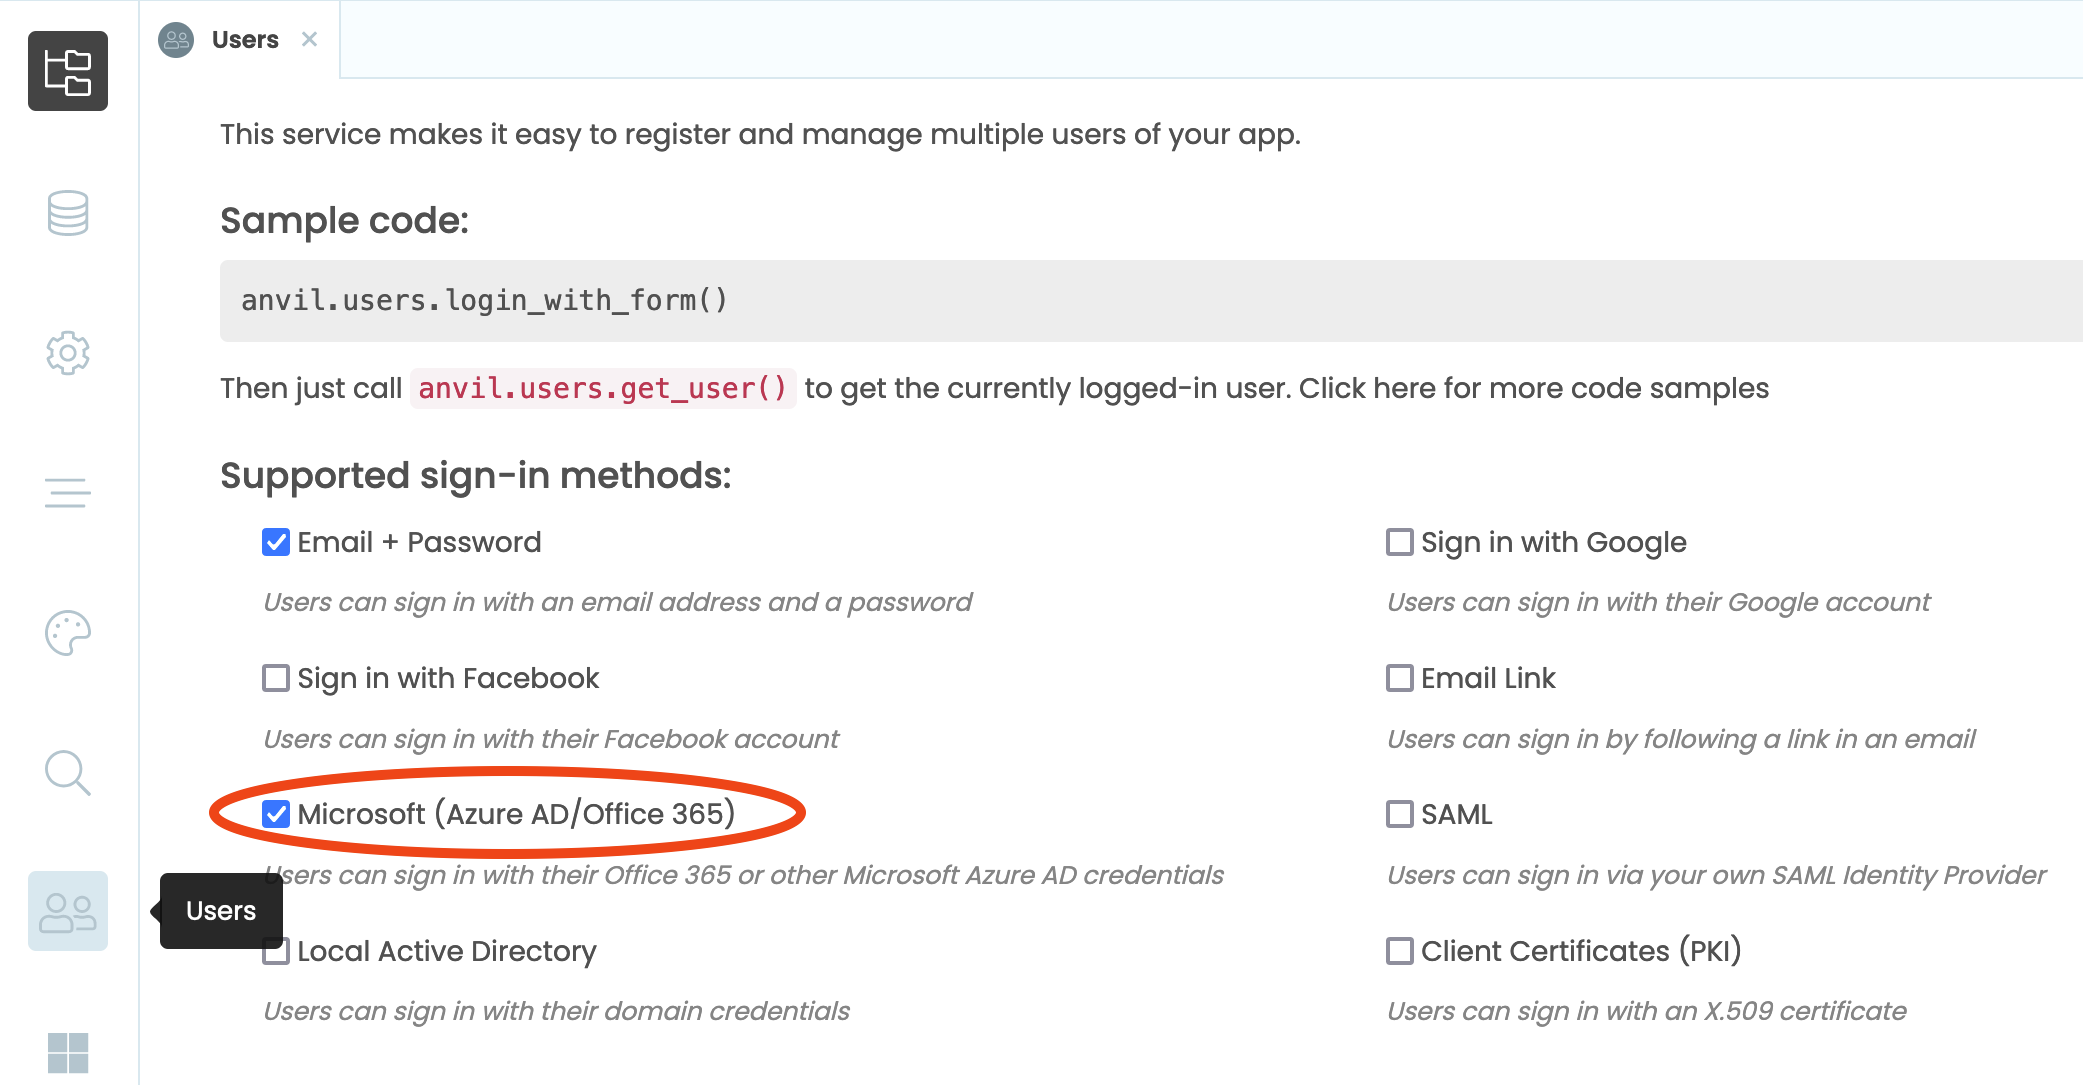
Task: Select the anvil.users.login_with_form() sample code
Action: [x=483, y=299]
